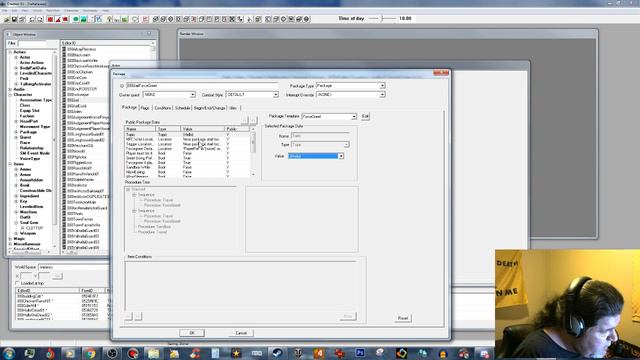Select Package in the object tree

(x=28, y=132)
